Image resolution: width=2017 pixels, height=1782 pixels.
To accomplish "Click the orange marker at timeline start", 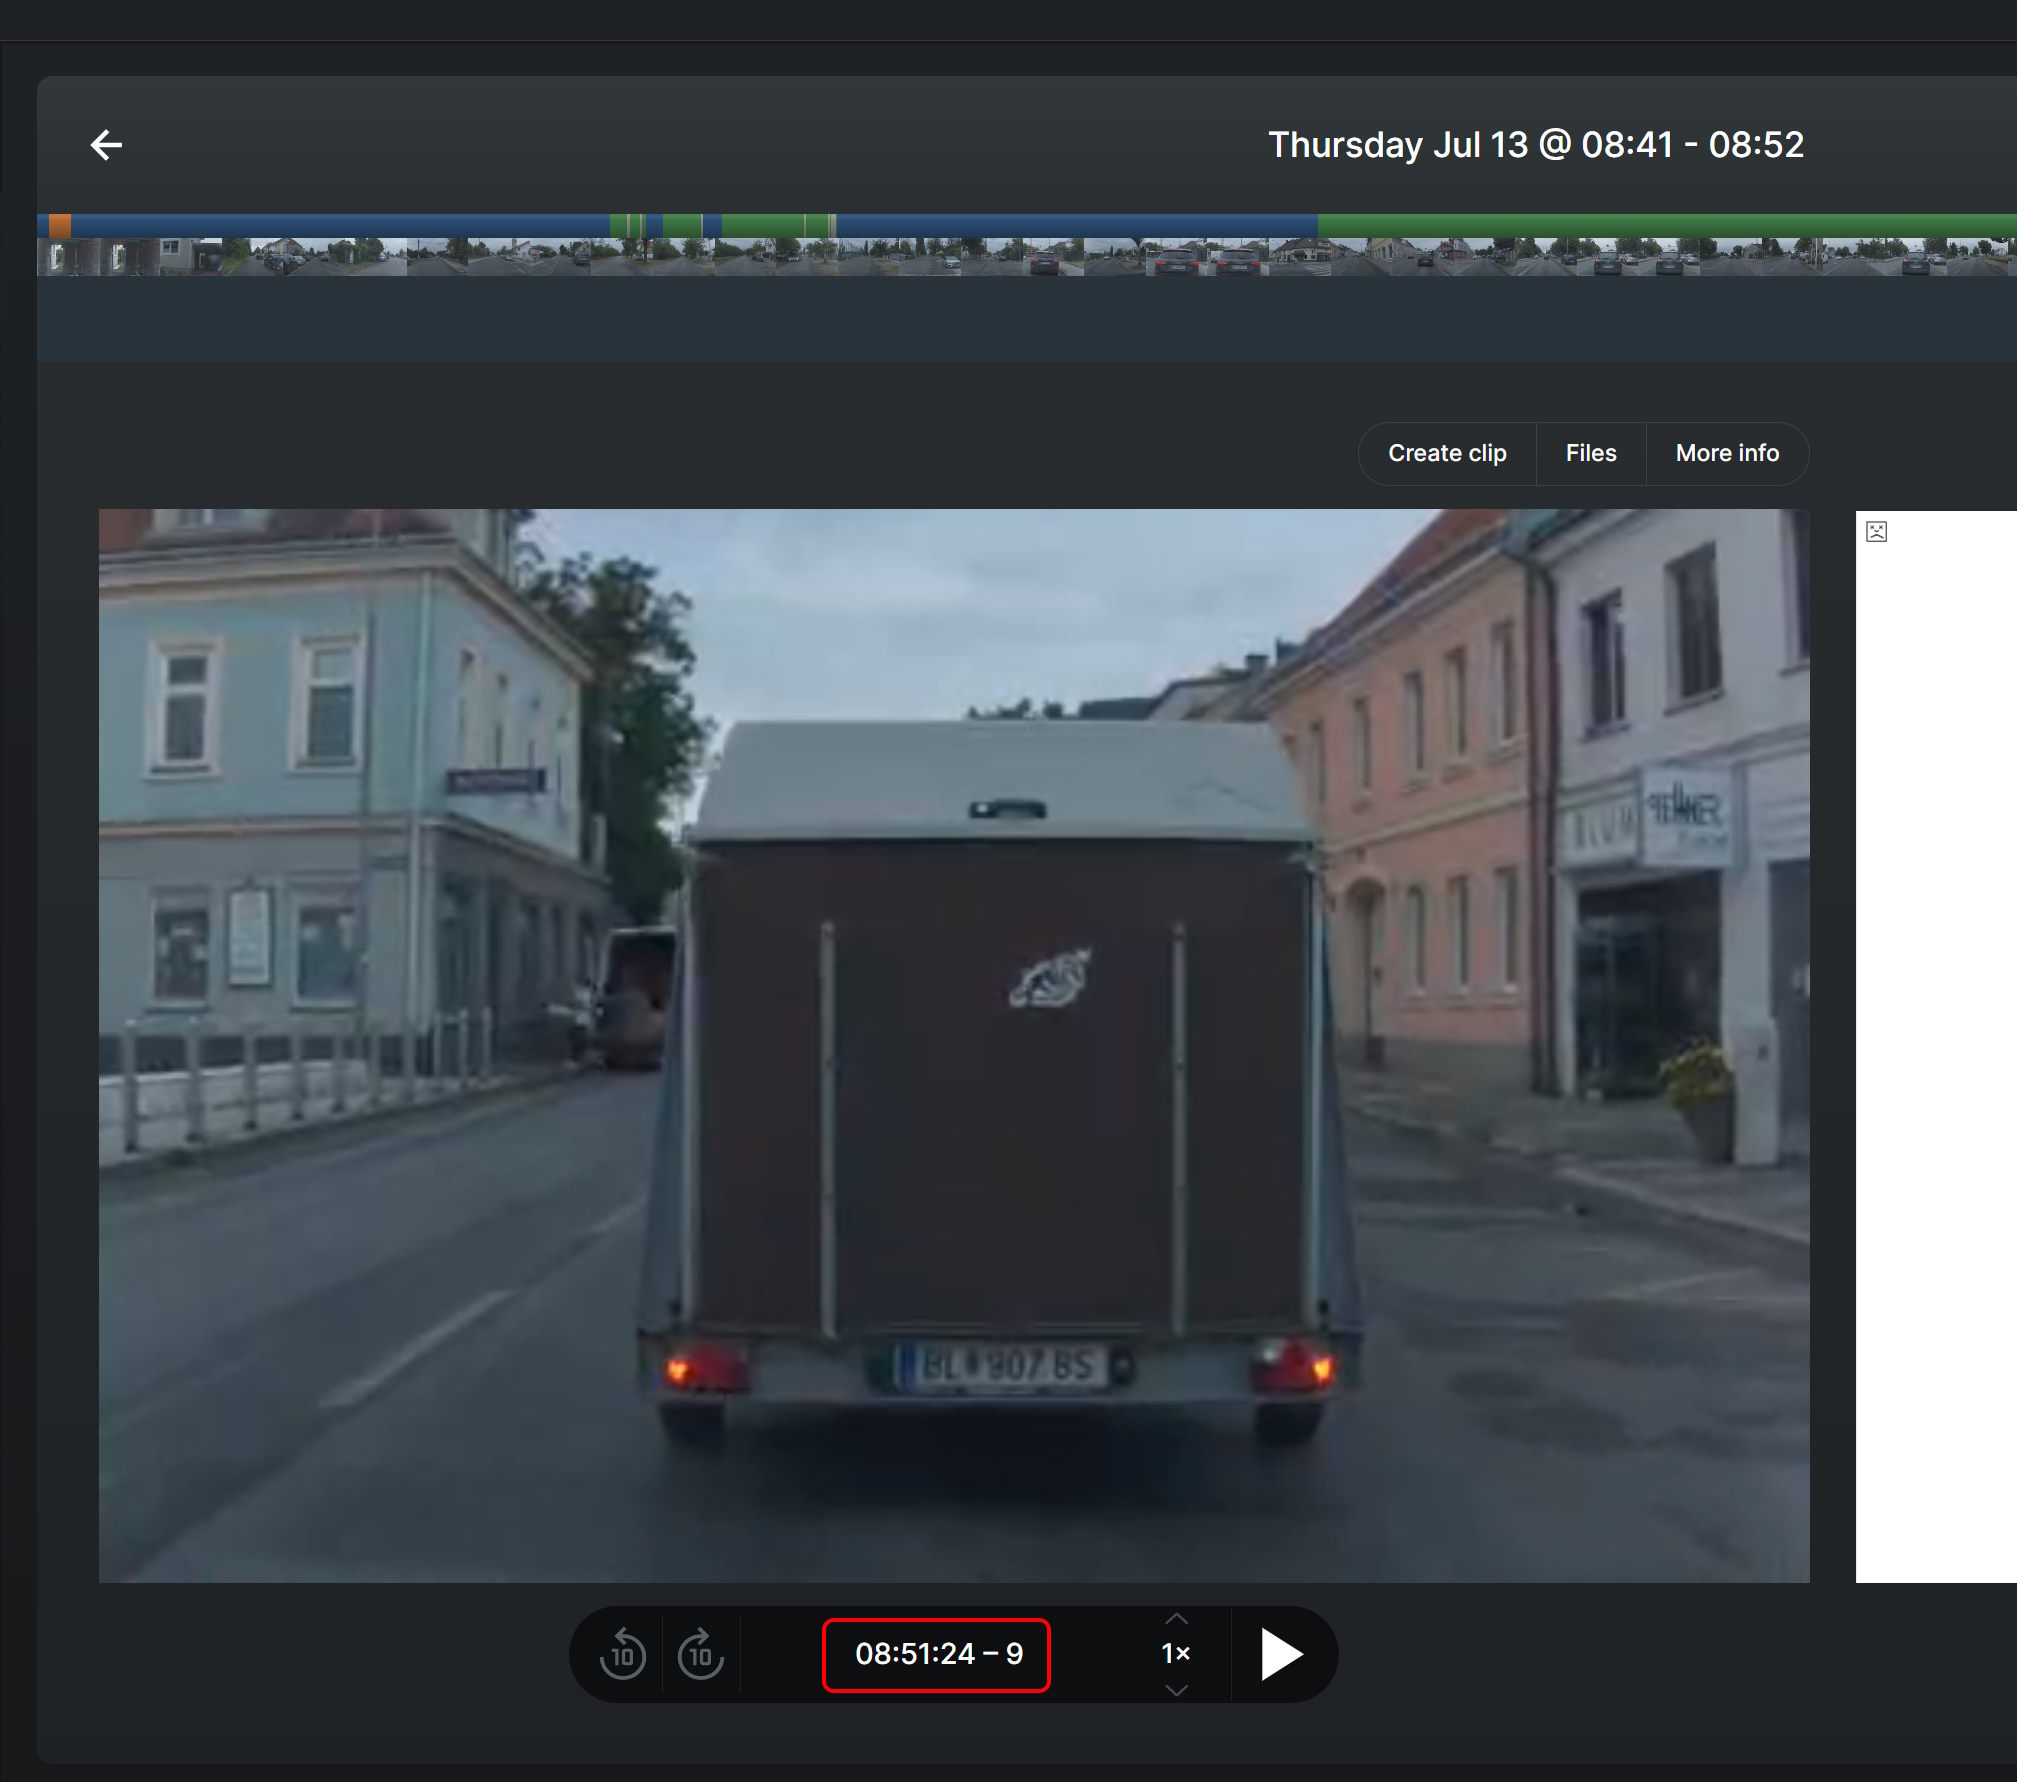I will 62,224.
